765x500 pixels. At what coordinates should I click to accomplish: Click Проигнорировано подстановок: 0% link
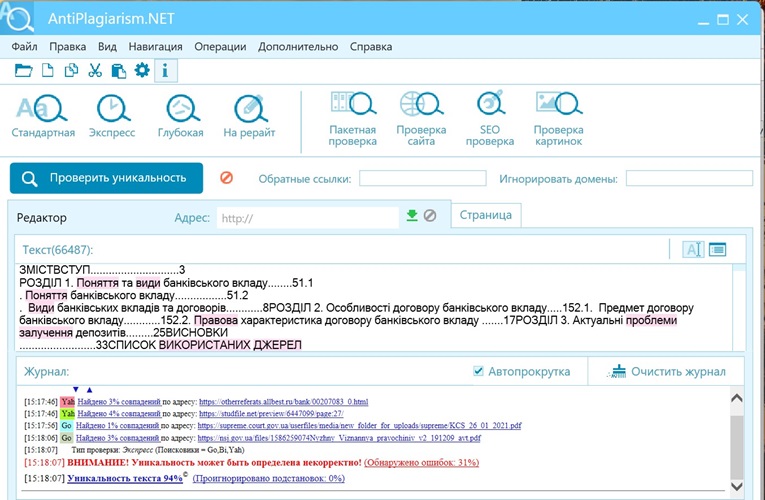[269, 478]
